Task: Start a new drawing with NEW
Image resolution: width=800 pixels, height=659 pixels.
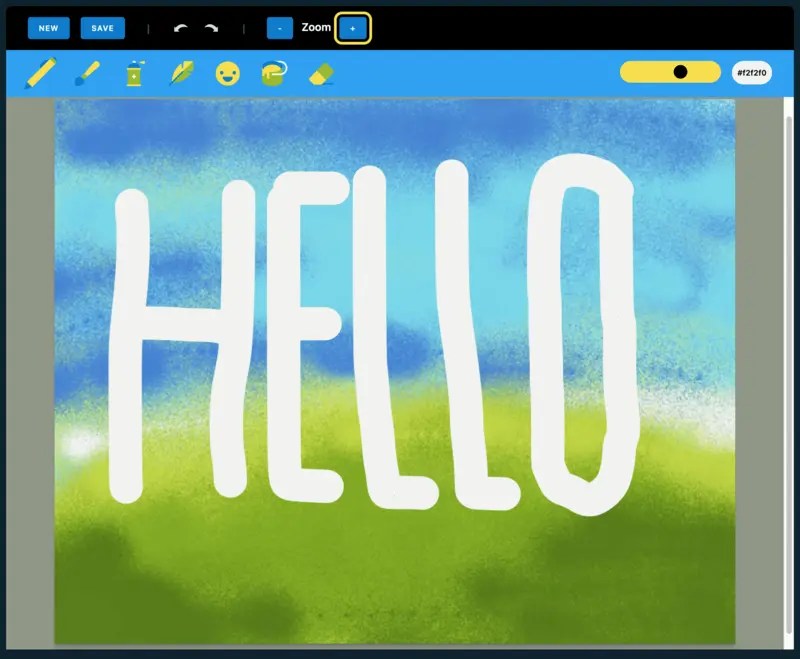Action: 47,28
